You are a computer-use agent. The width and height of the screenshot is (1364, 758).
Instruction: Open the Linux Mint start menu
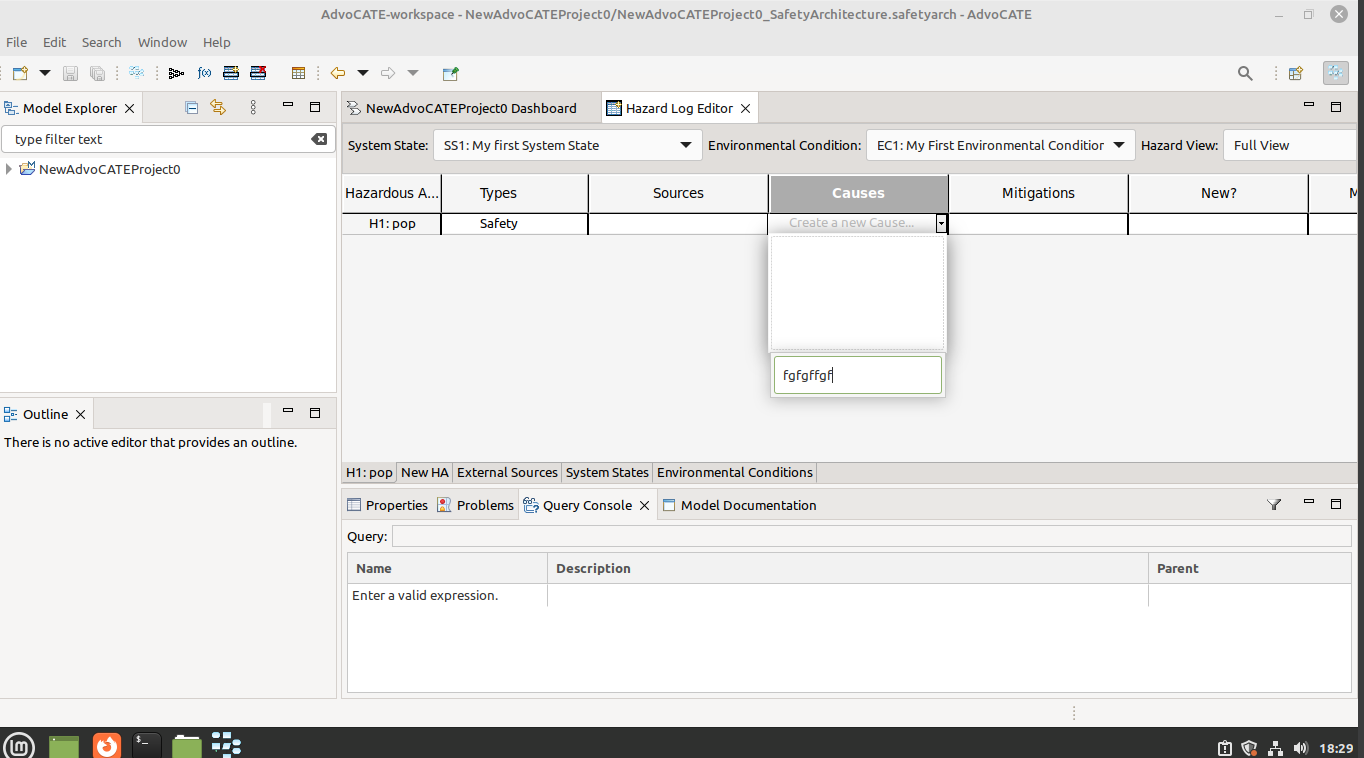tap(19, 745)
